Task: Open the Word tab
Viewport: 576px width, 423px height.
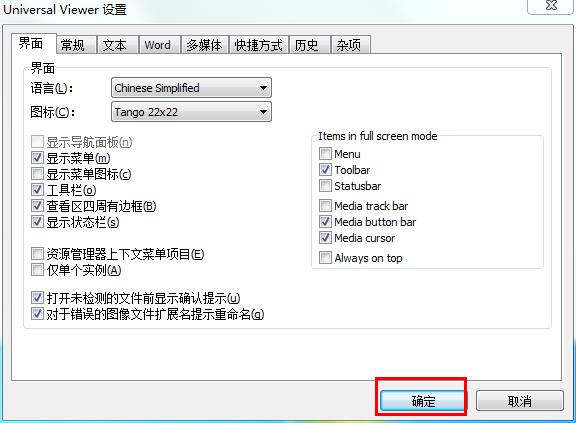Action: 159,45
